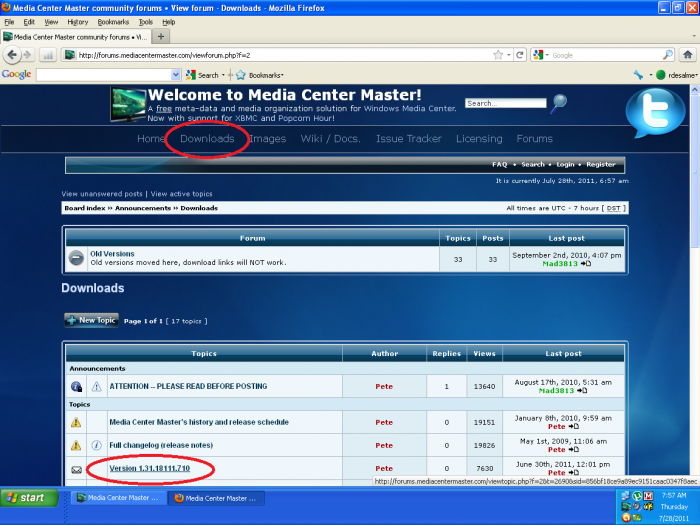The image size is (700, 525).
Task: Open the Old Versions subforum link
Action: coord(112,254)
